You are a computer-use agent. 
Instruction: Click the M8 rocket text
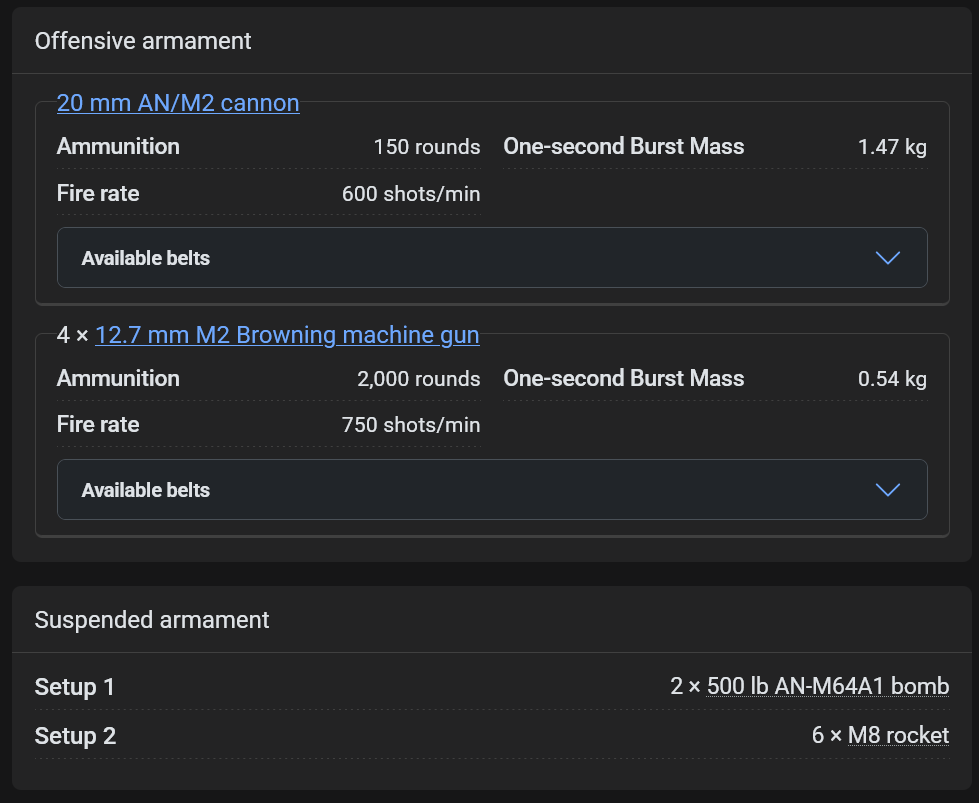pos(898,736)
